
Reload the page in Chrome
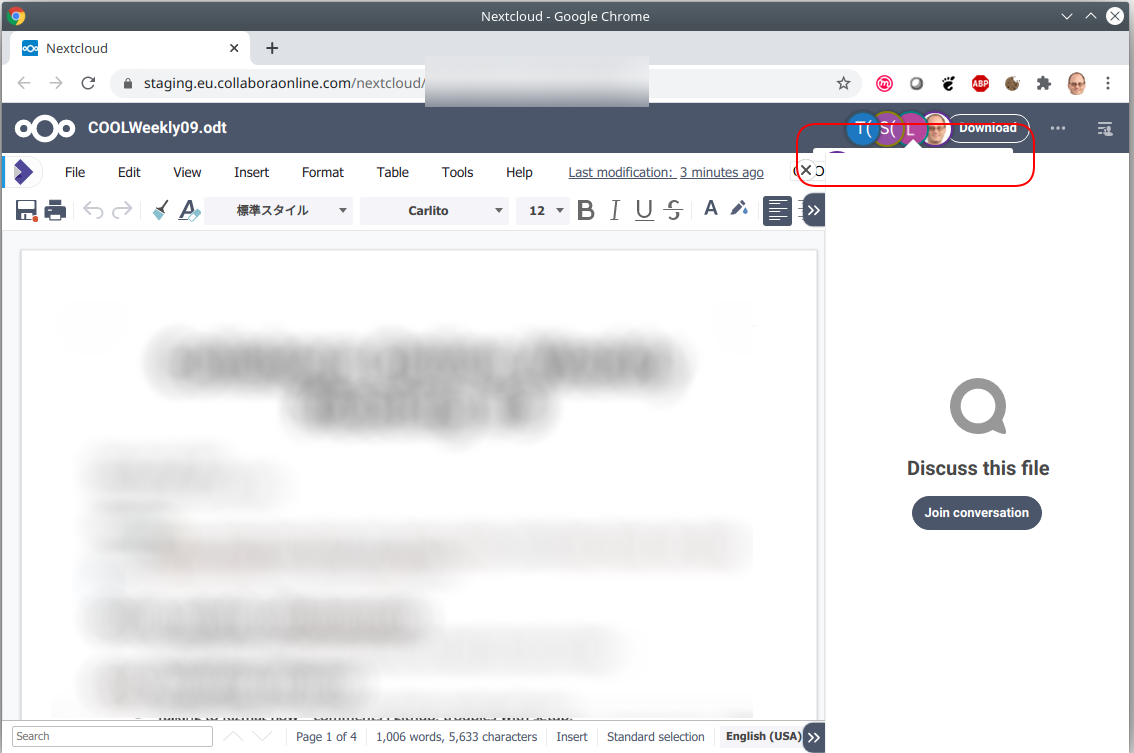point(88,83)
